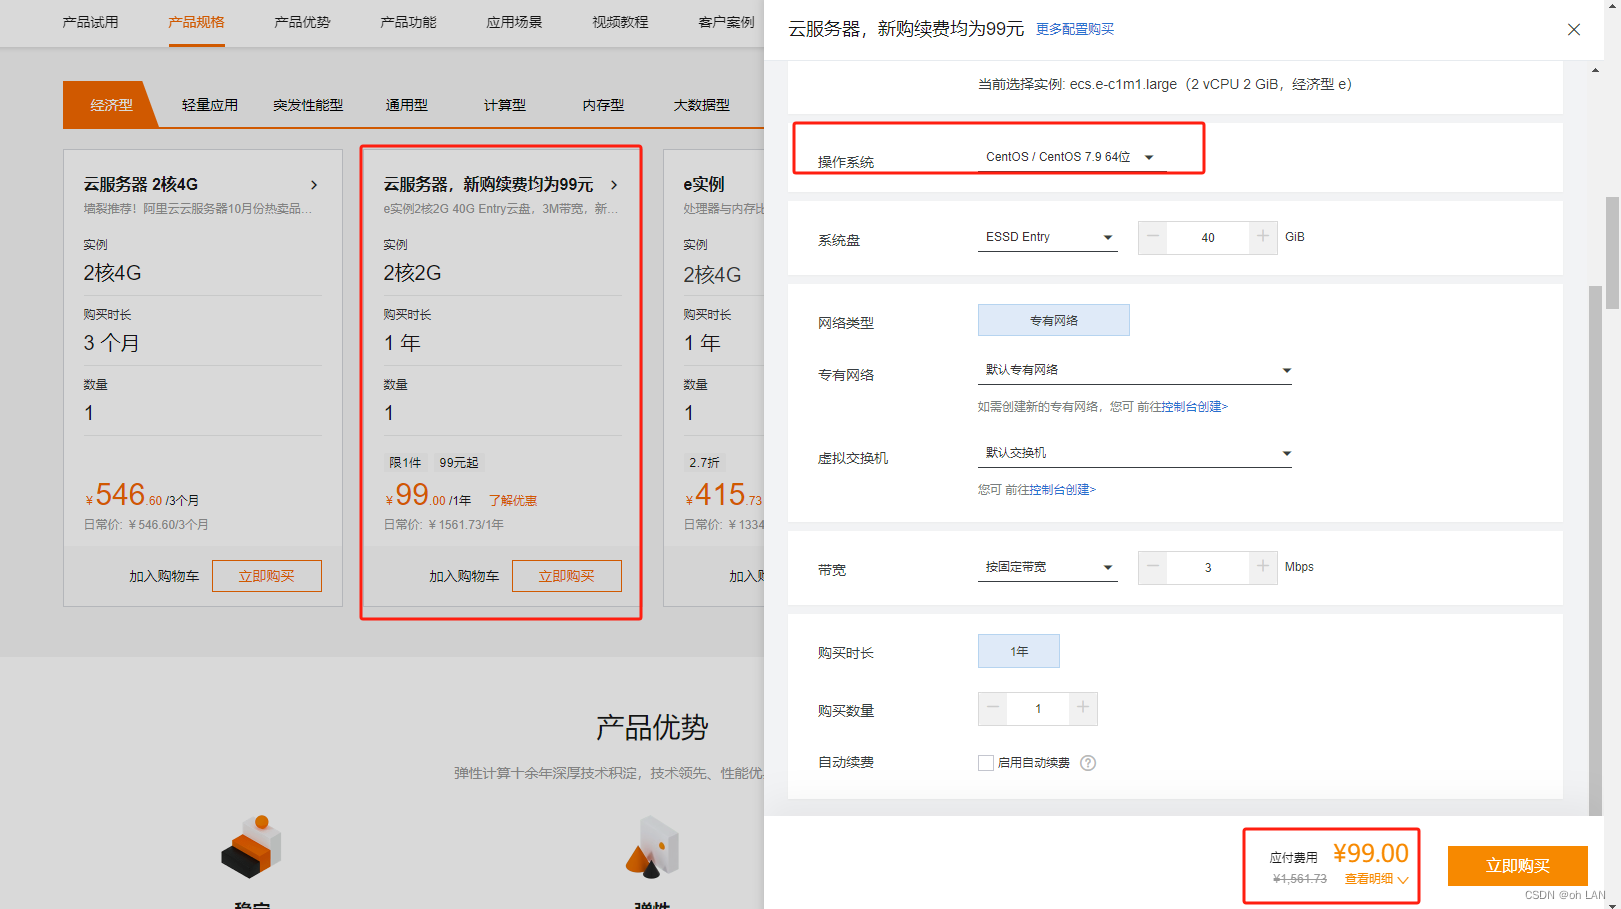Switch to the 通用型 tab
The height and width of the screenshot is (909, 1621).
click(x=406, y=104)
